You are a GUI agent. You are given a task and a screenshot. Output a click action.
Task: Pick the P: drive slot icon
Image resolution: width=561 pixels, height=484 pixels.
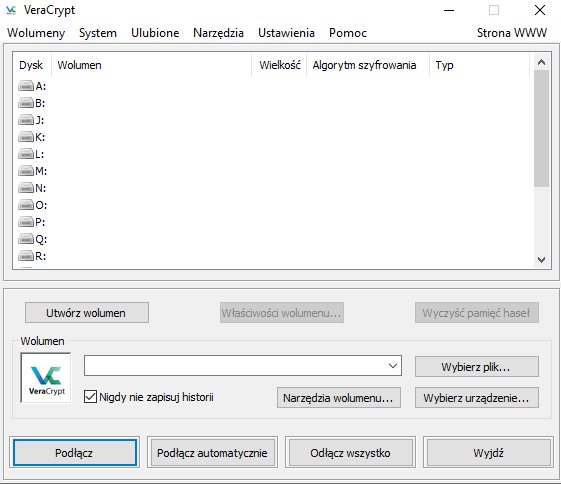coord(26,222)
